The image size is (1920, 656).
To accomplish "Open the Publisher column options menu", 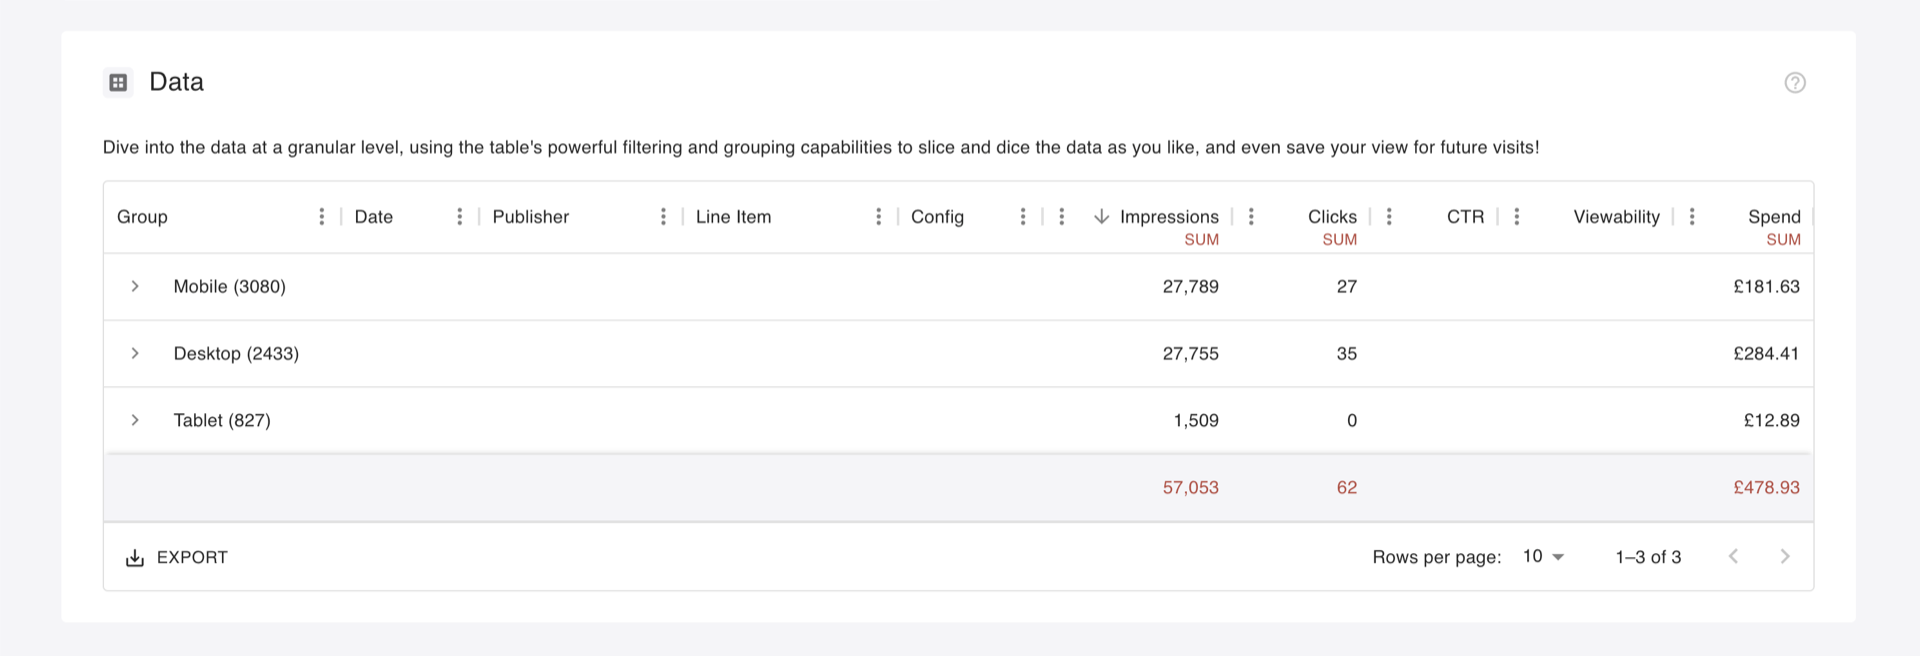I will pos(663,217).
